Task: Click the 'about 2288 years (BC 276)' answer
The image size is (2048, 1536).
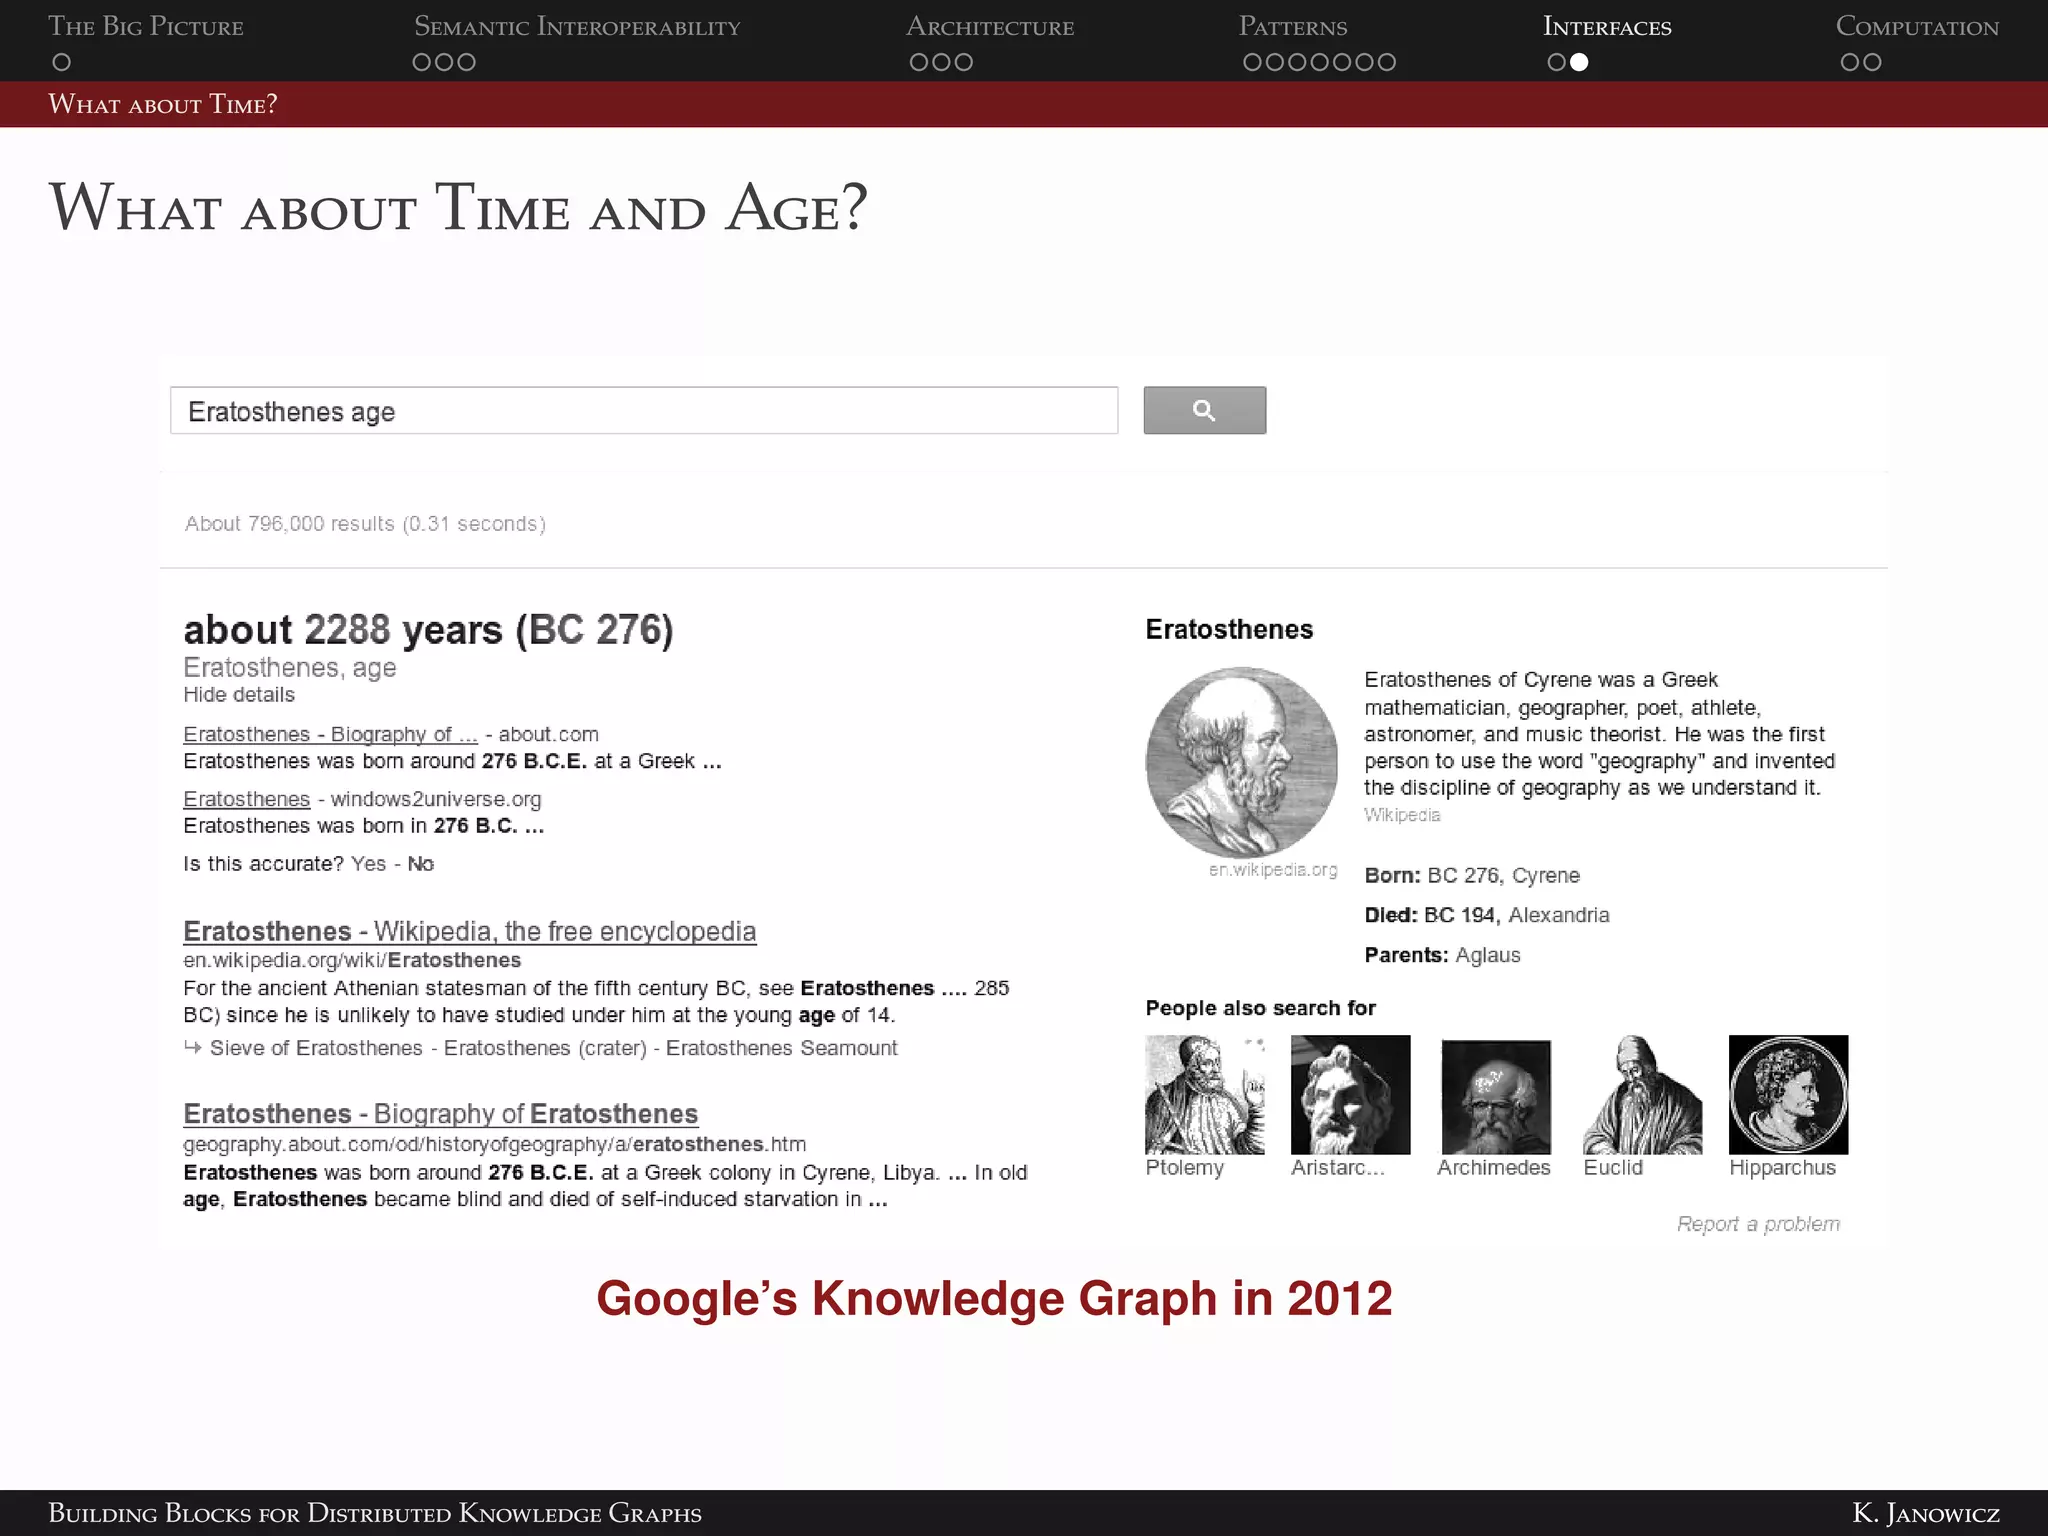Action: point(428,630)
